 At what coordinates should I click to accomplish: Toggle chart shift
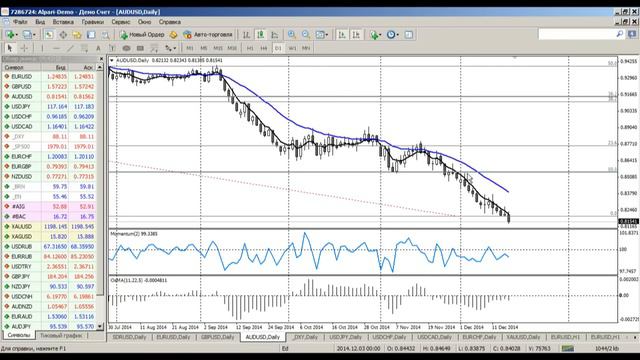356,35
